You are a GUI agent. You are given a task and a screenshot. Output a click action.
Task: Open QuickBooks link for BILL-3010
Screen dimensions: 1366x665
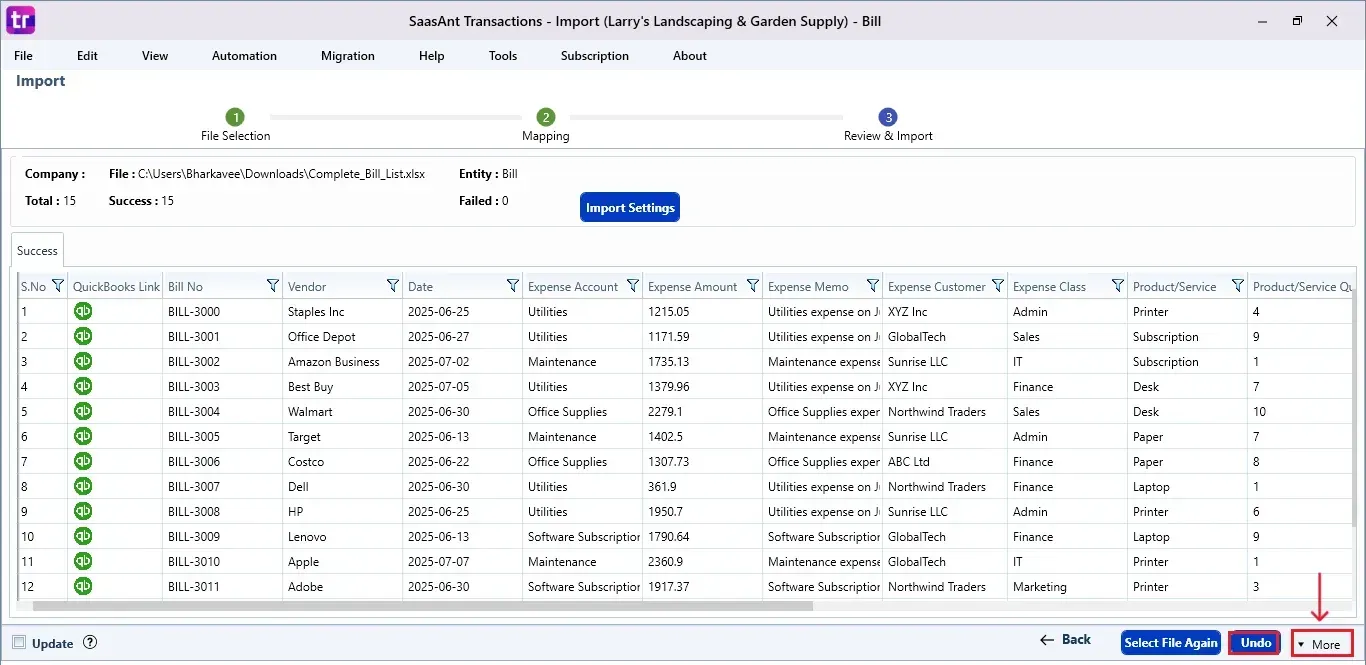point(83,561)
